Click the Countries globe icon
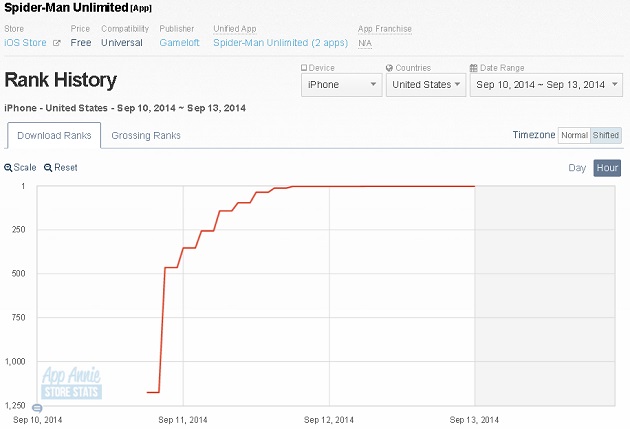Image resolution: width=630 pixels, height=429 pixels. 389,68
